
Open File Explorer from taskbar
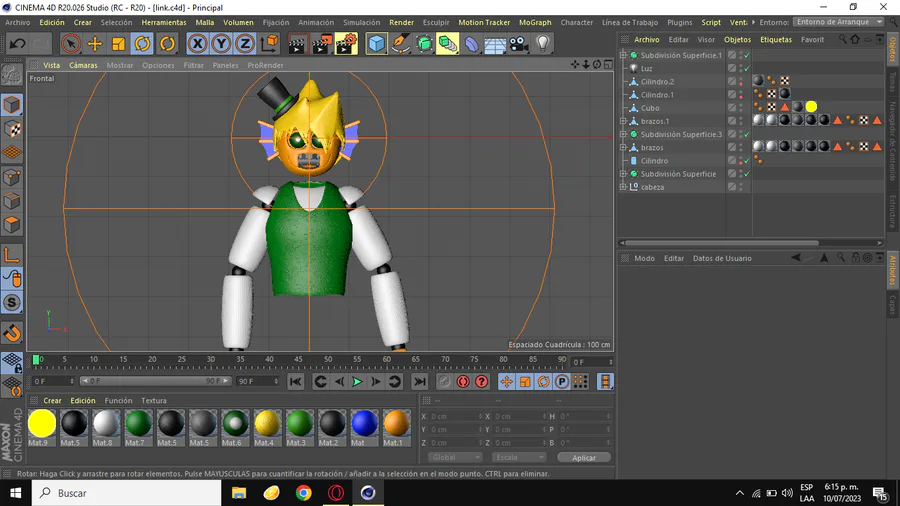[x=239, y=493]
